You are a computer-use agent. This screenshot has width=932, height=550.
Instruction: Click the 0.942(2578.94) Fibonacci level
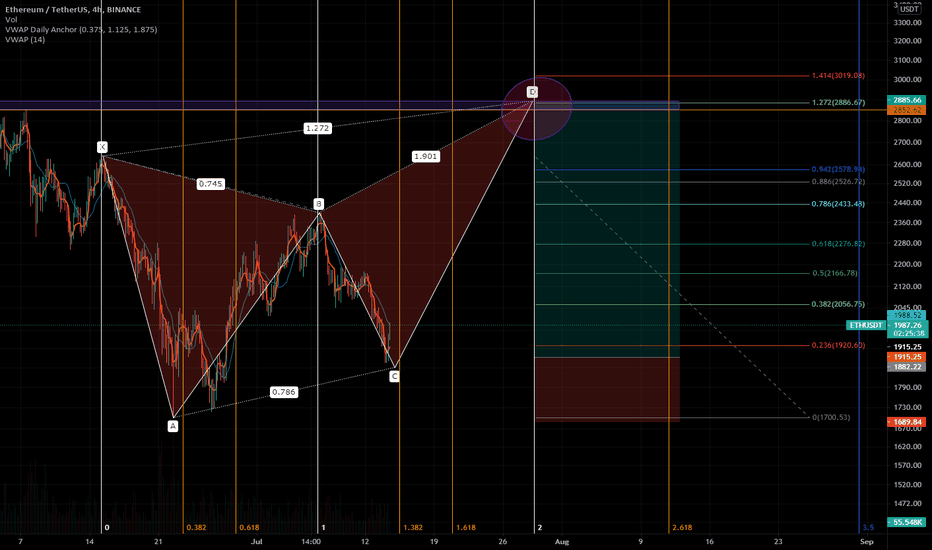click(838, 169)
